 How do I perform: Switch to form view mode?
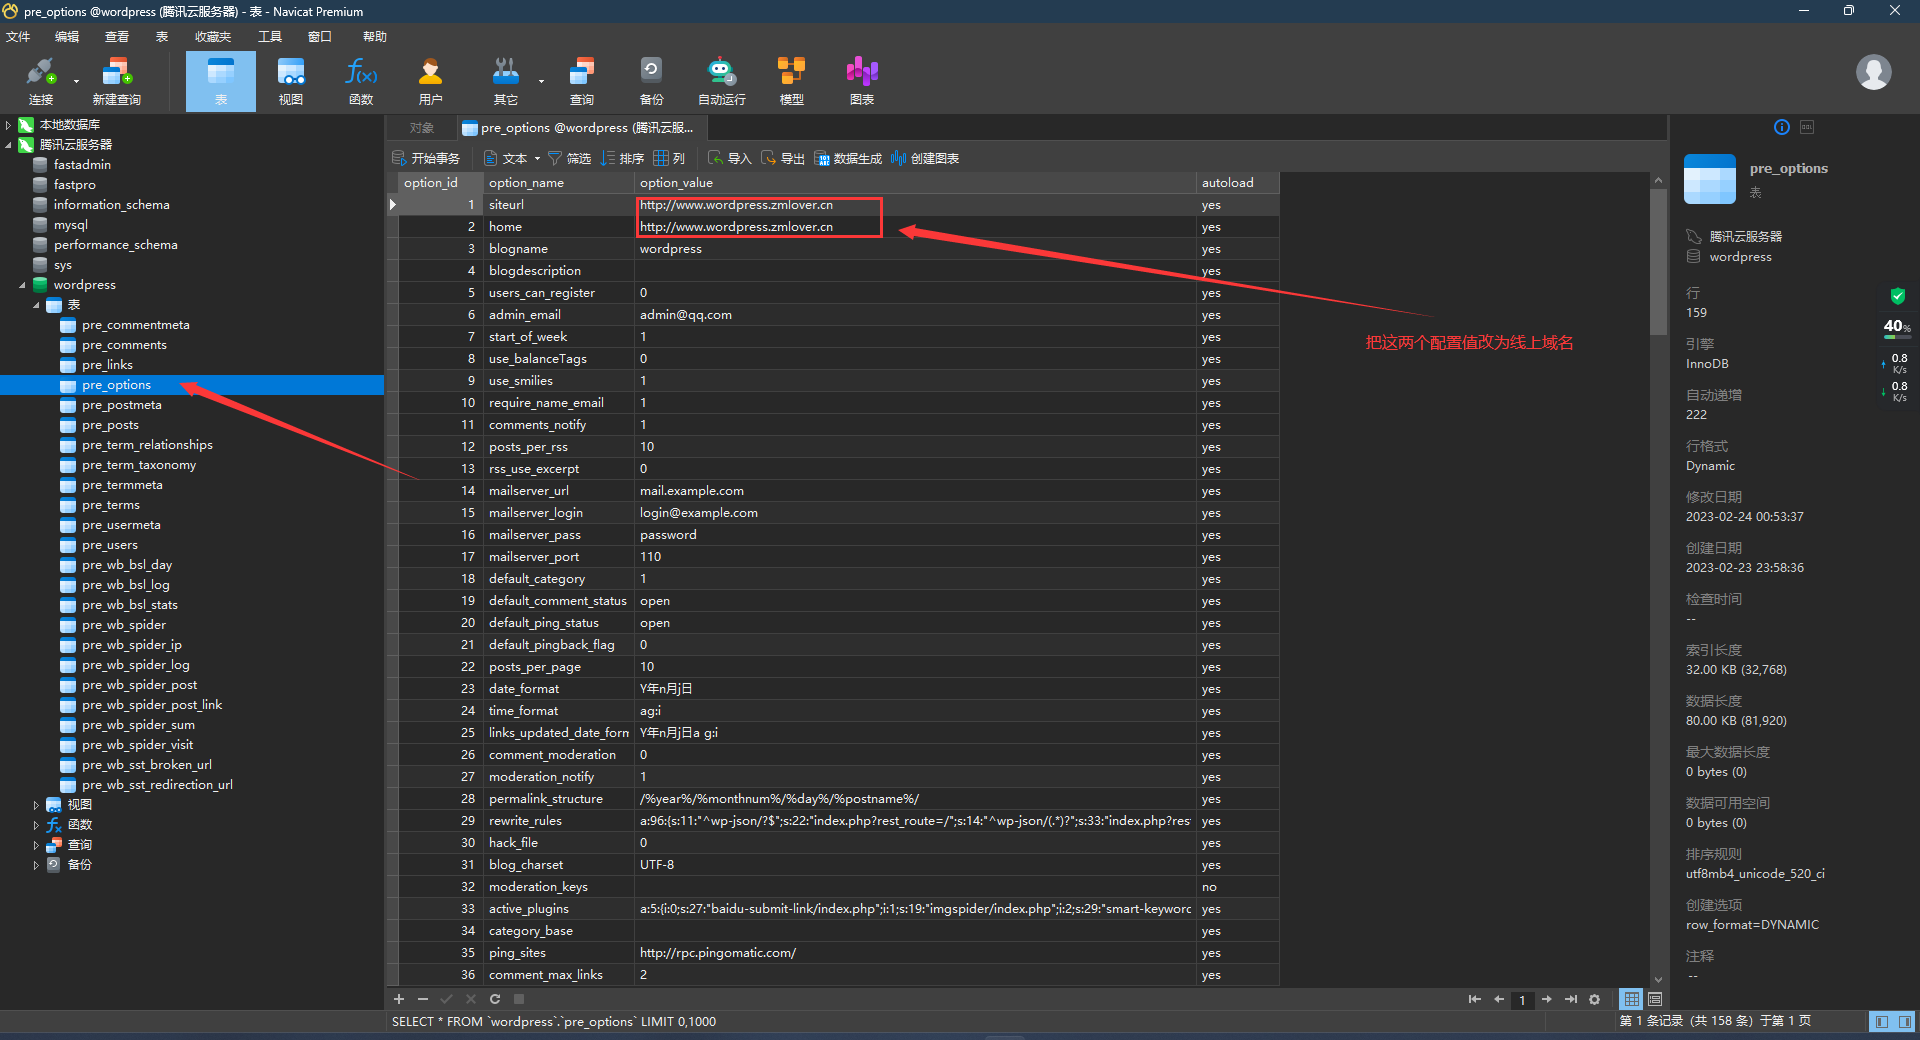[1654, 999]
